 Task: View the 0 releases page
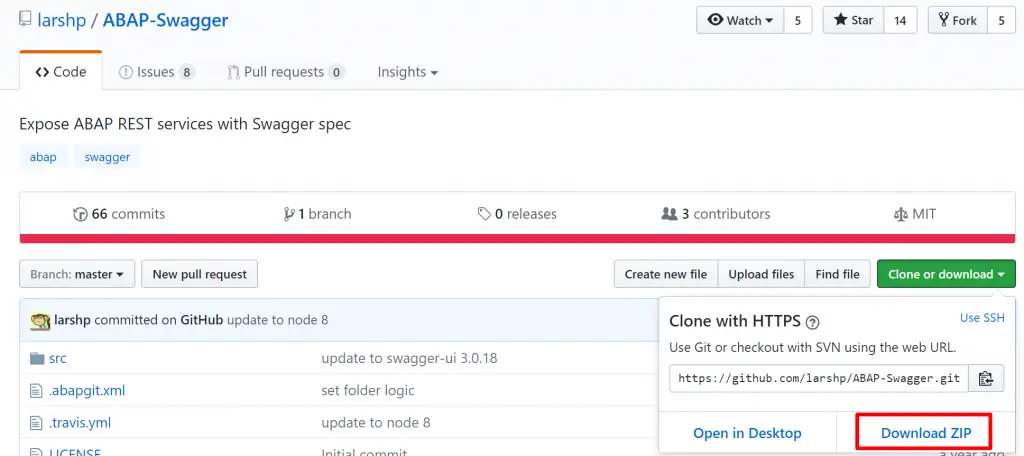(x=517, y=214)
